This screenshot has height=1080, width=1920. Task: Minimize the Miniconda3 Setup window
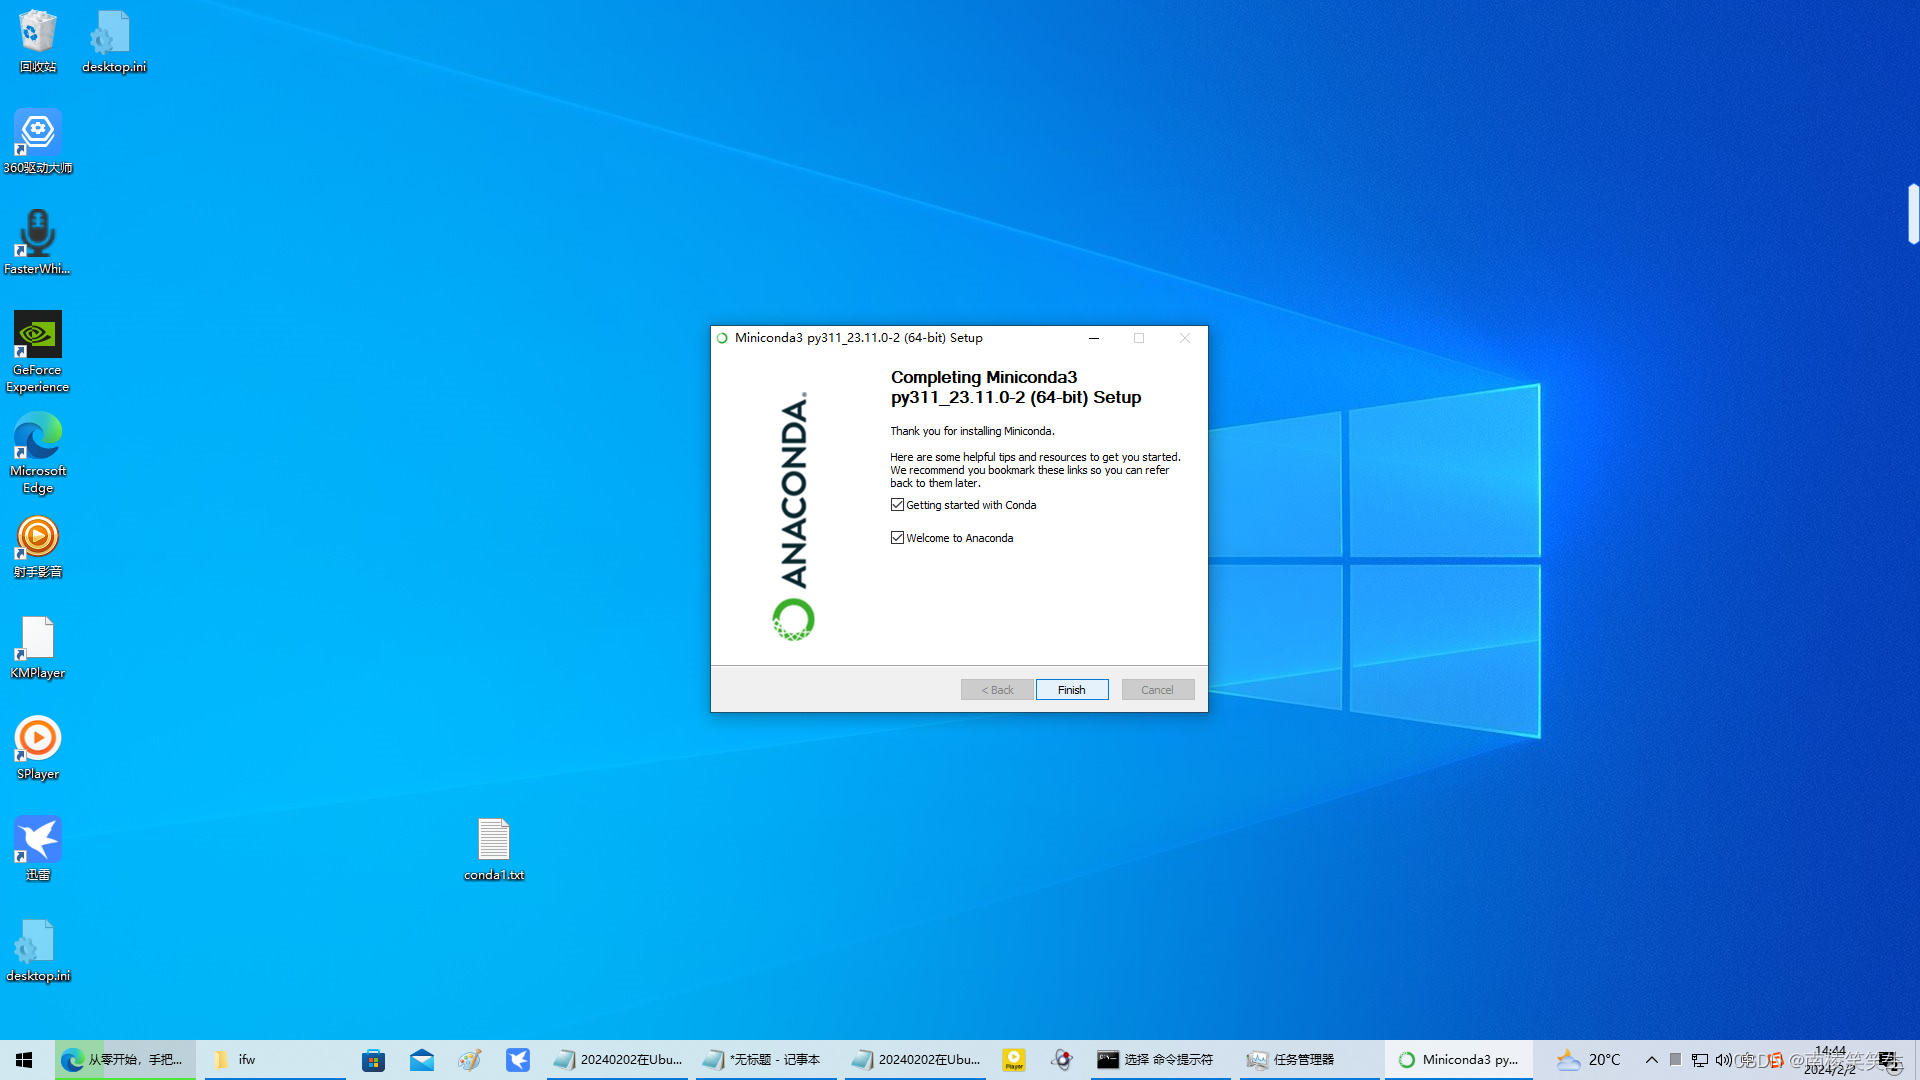[x=1094, y=338]
